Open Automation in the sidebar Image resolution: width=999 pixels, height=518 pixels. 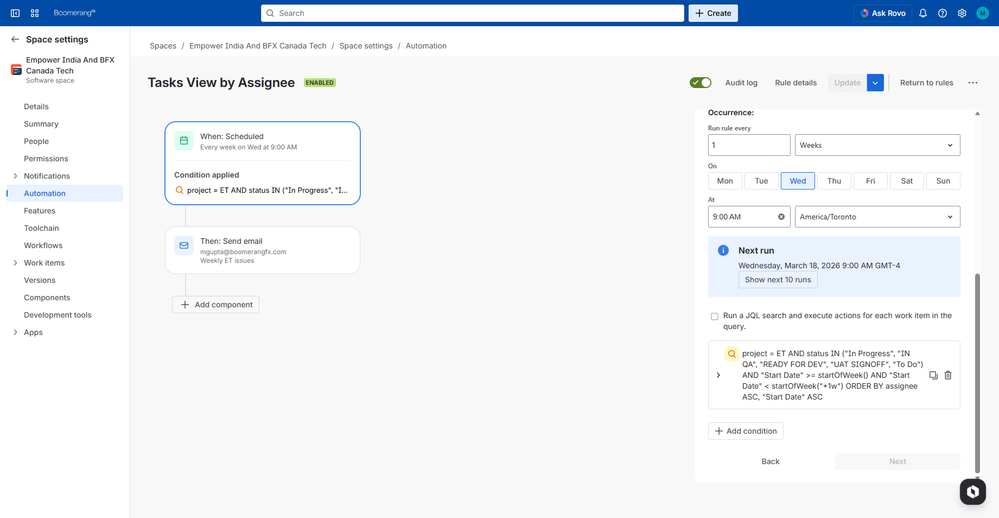[64, 193]
